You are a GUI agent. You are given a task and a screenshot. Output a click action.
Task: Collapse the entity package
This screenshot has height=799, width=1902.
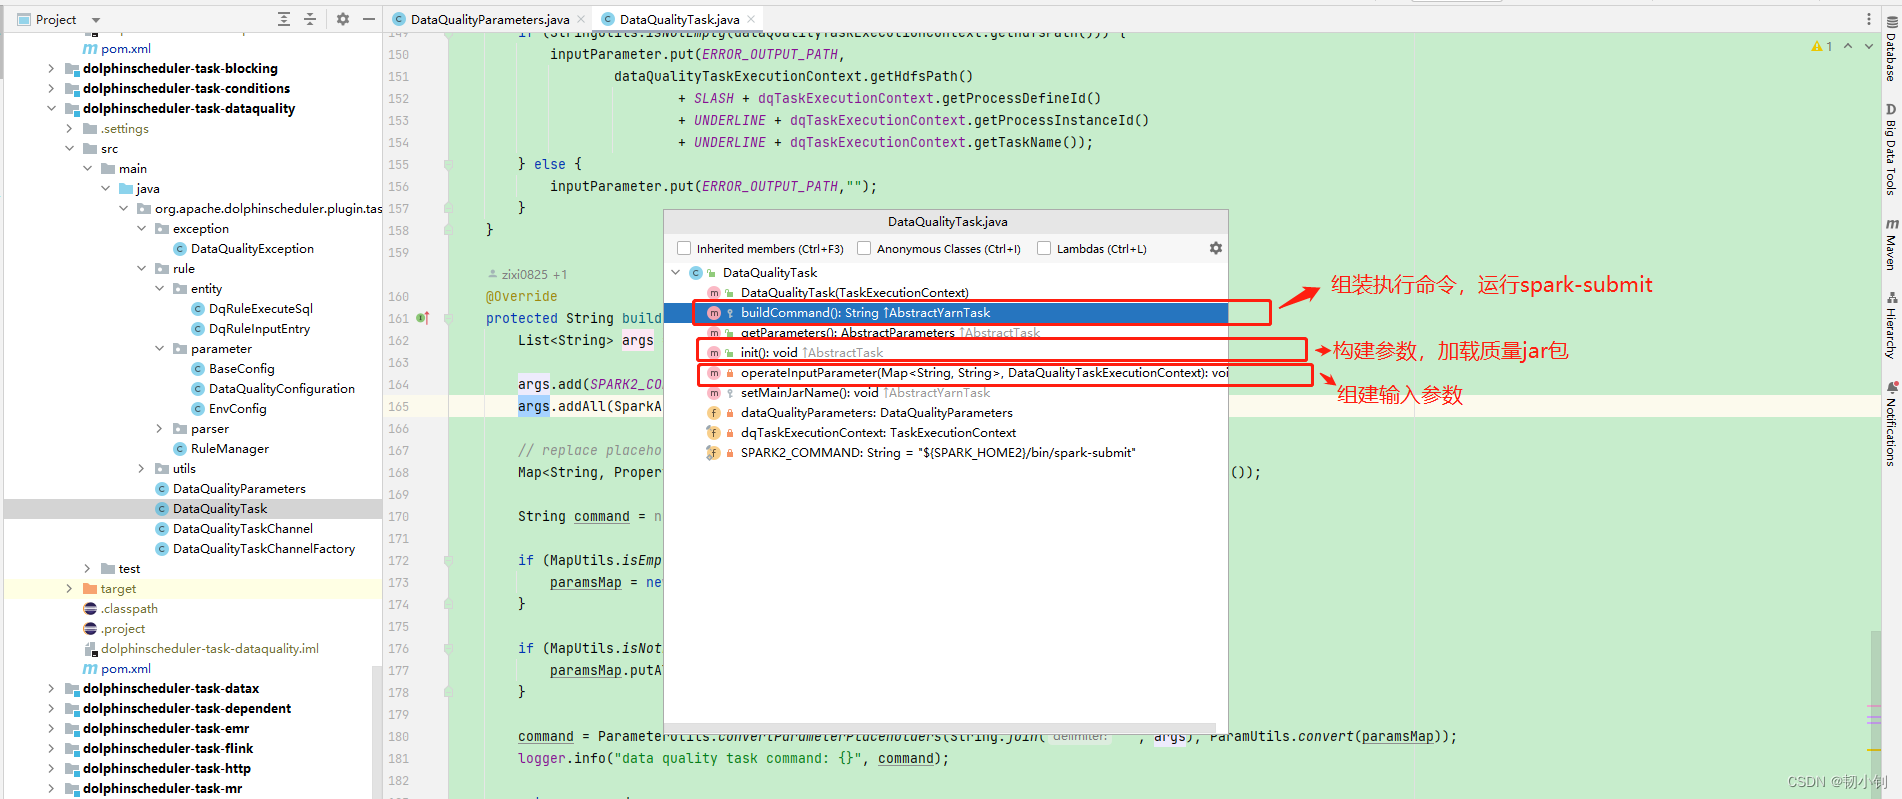(159, 288)
